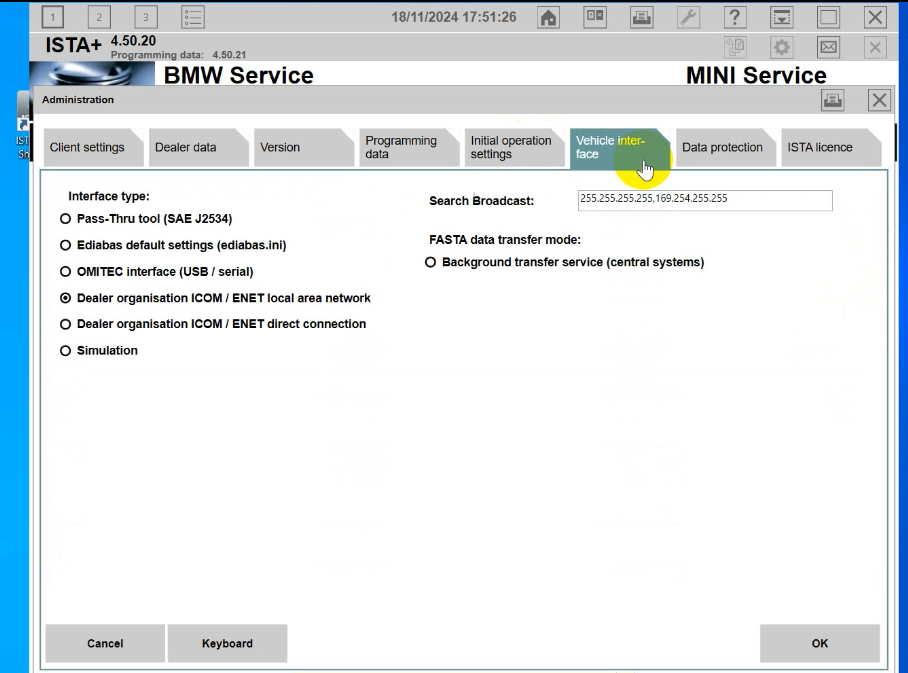
Task: Click the Search Broadcast address field
Action: [x=705, y=200]
